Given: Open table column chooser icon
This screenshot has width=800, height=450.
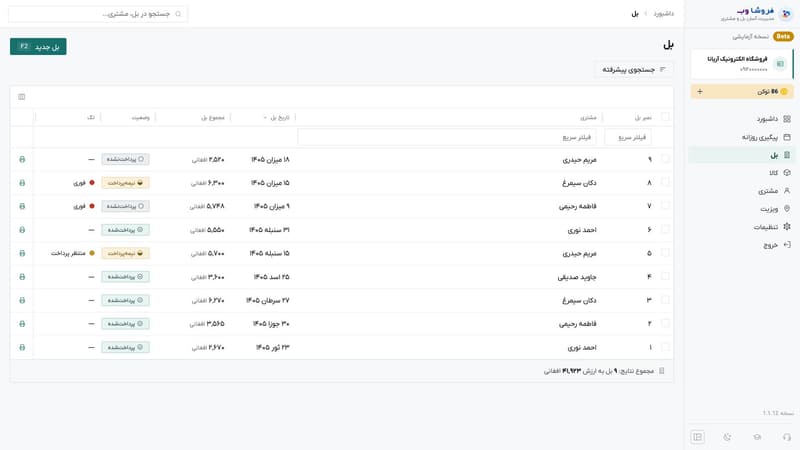Looking at the screenshot, I should pos(21,96).
